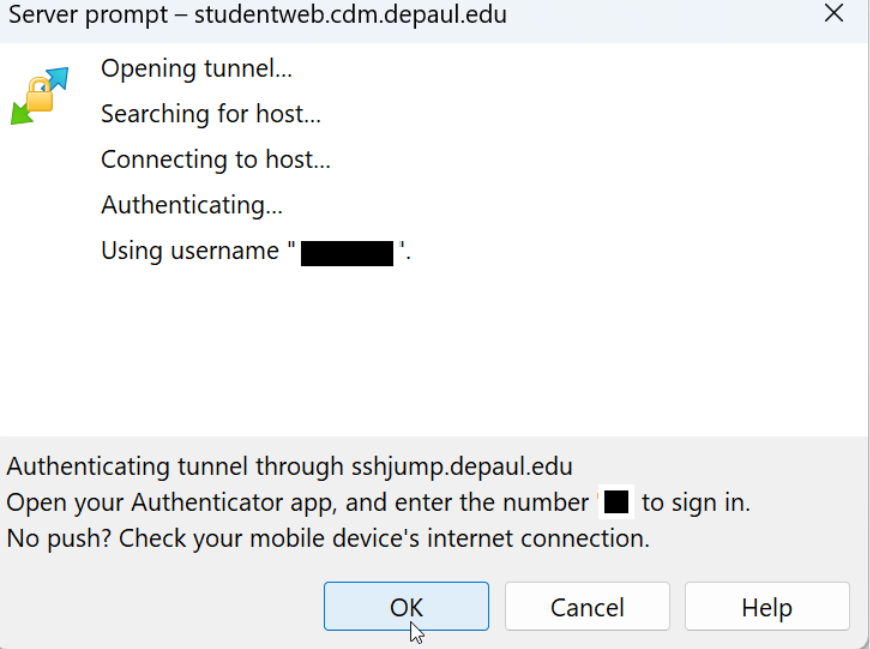Select the "Connecting to host..." log entry
Screen dimensions: 870x649
tap(215, 159)
